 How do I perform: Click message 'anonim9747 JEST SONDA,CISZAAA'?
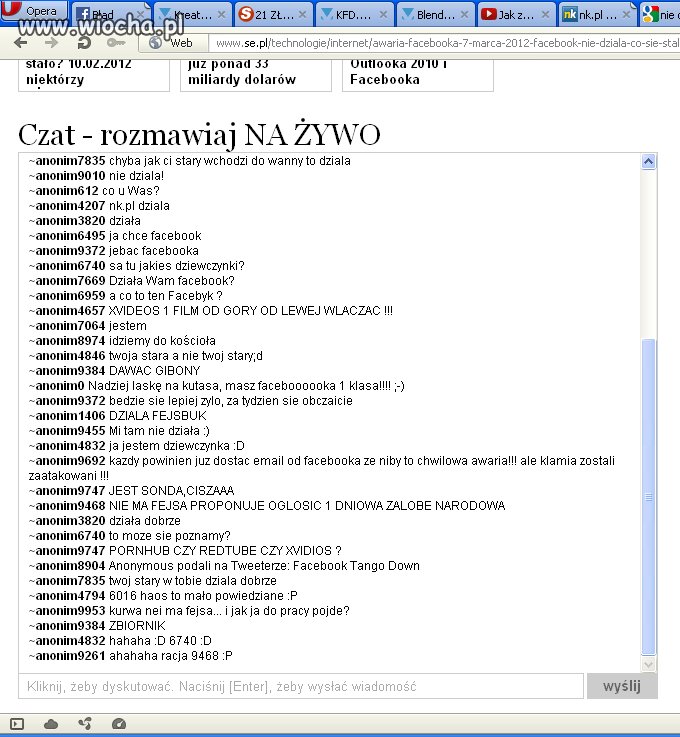coord(131,491)
